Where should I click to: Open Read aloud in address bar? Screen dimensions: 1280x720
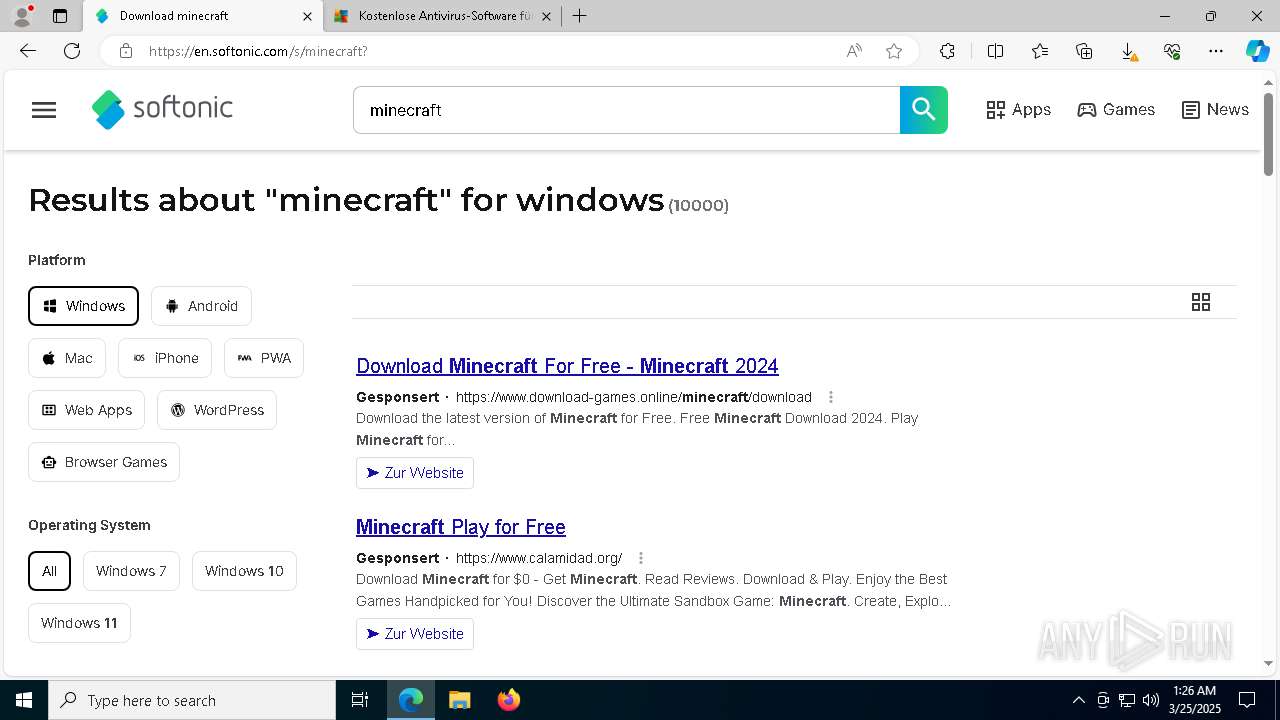click(854, 51)
